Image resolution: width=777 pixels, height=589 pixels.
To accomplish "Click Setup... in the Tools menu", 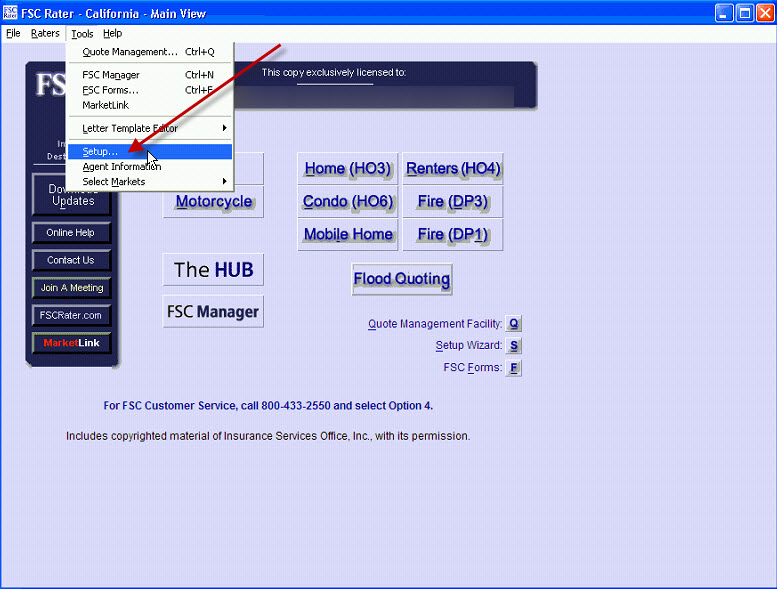I will (x=150, y=152).
